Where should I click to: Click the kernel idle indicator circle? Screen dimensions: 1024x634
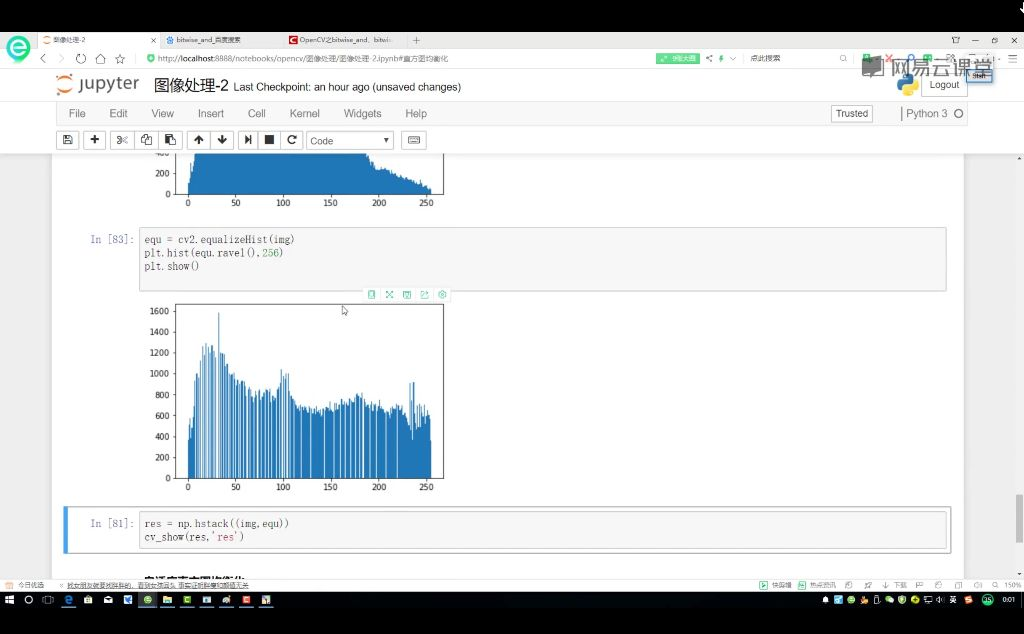coord(959,114)
